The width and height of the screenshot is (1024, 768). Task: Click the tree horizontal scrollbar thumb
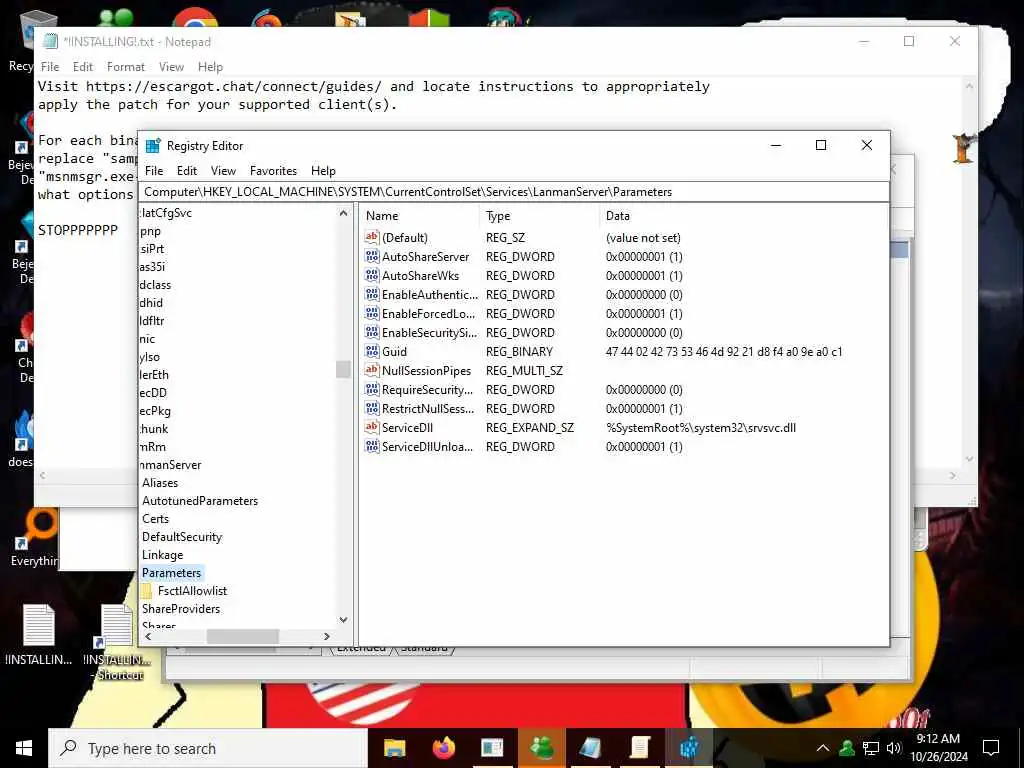(243, 636)
